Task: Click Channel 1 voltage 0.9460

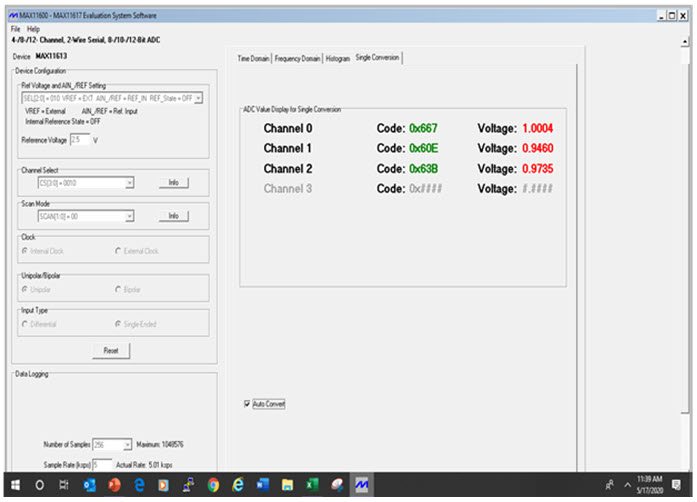Action: tap(537, 149)
